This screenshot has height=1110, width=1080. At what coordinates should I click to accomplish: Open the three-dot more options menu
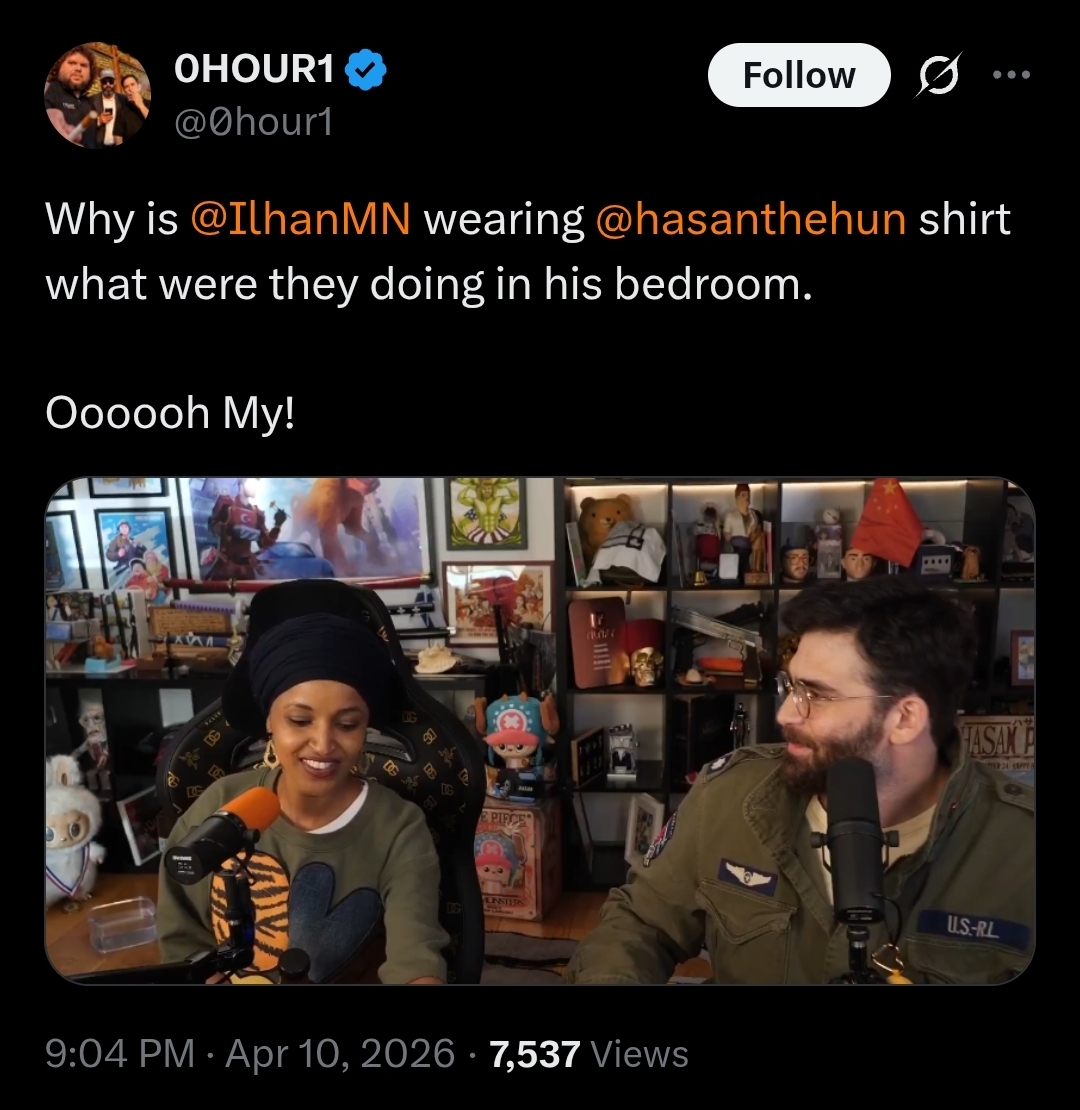click(x=1012, y=74)
